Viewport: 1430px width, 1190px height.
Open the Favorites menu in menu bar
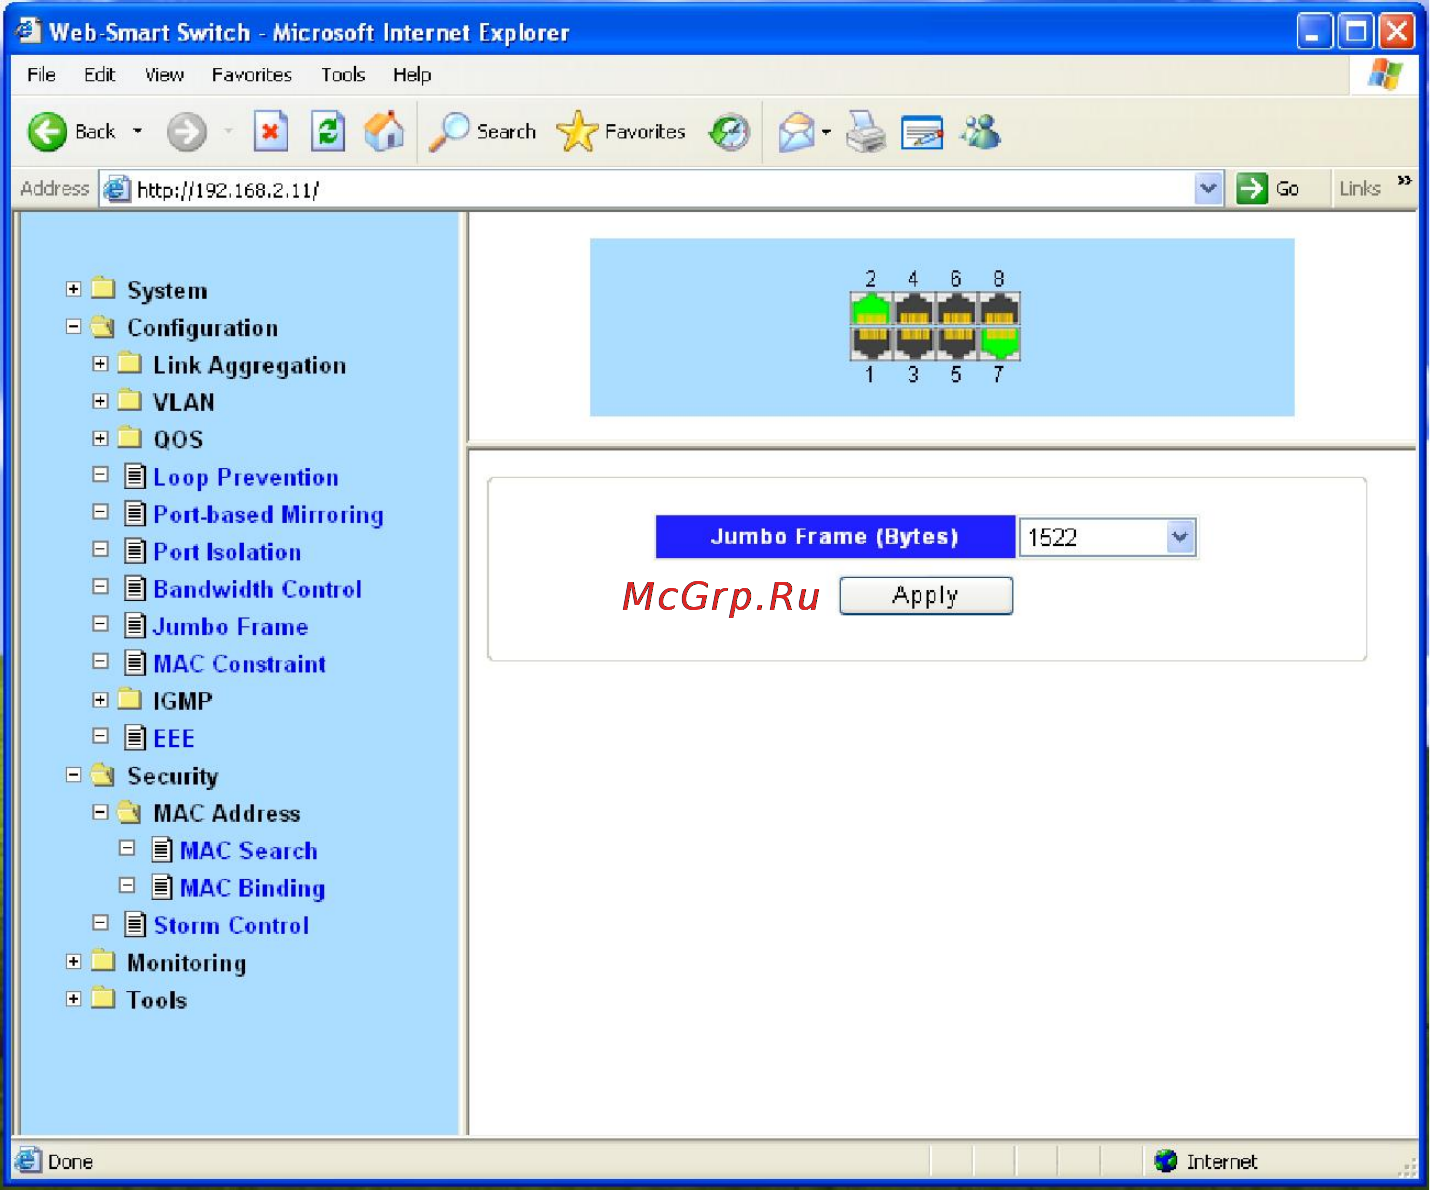(251, 75)
